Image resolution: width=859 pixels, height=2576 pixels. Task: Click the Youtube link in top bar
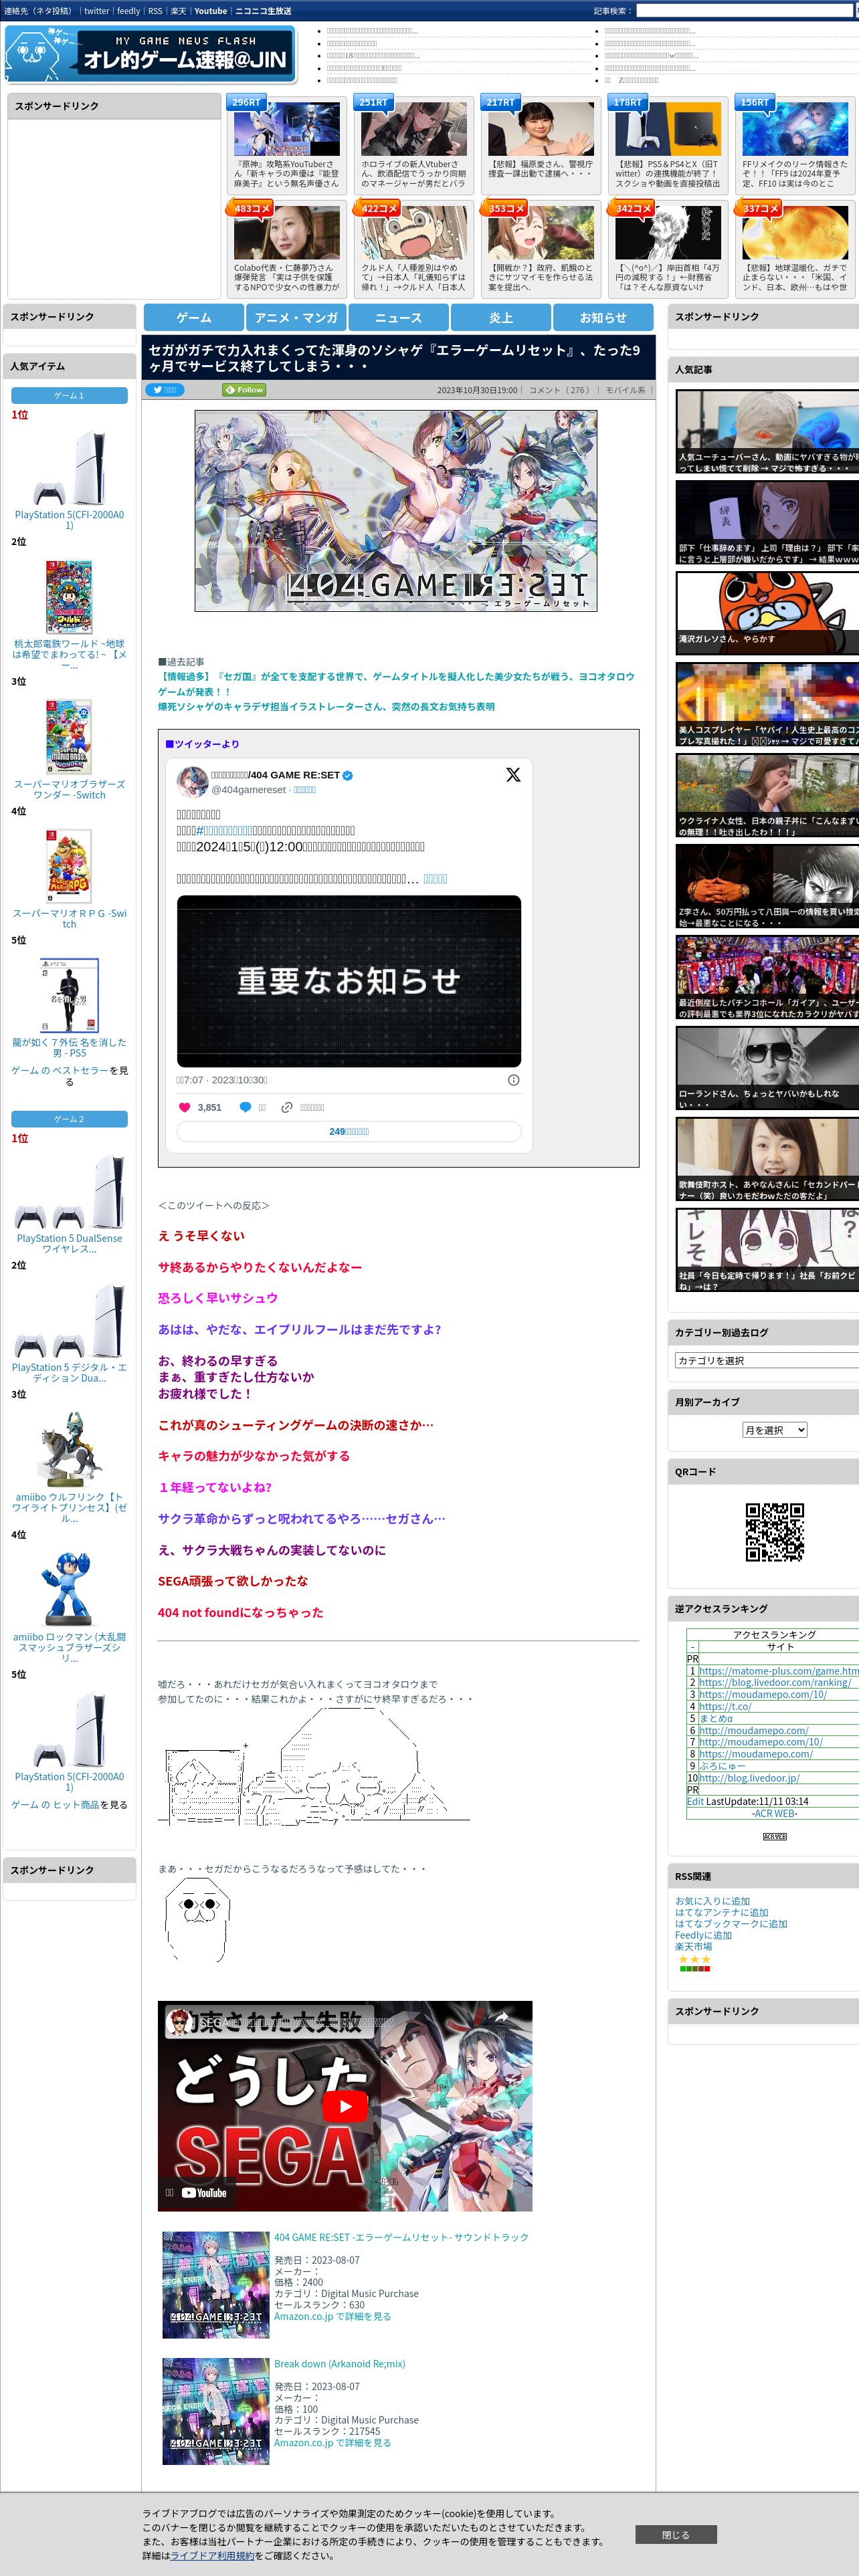(210, 11)
